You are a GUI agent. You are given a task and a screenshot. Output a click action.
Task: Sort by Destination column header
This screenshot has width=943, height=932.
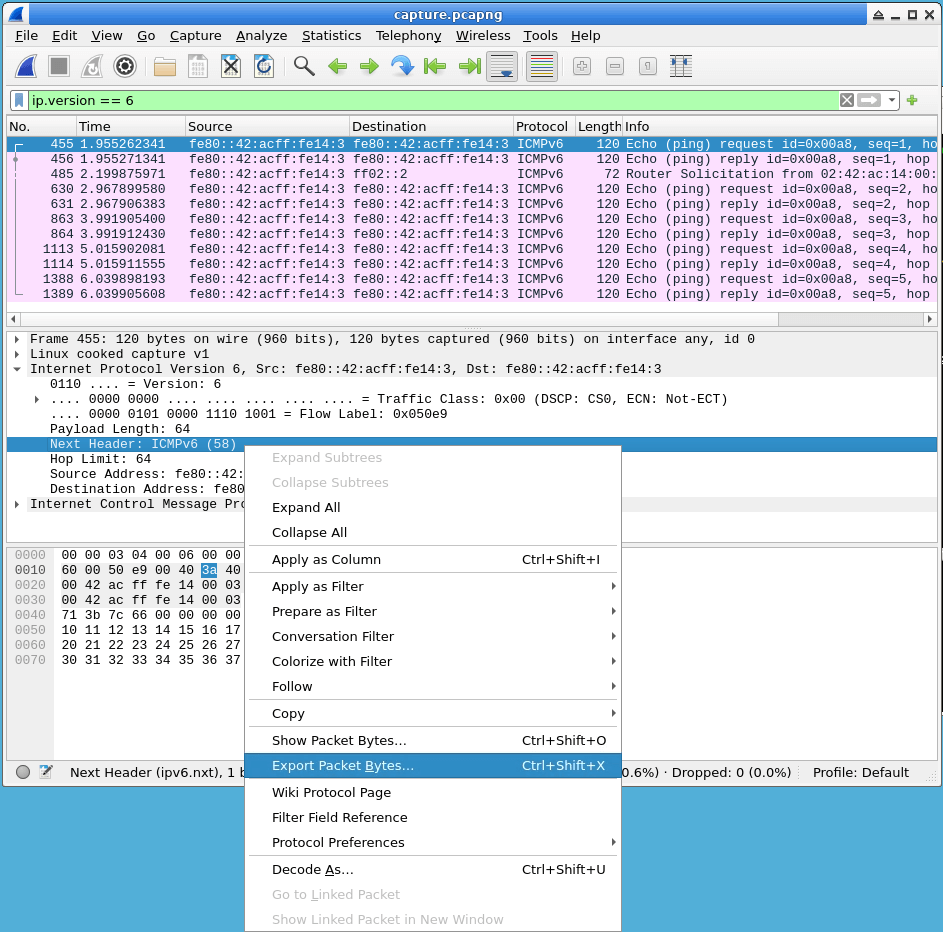point(431,126)
